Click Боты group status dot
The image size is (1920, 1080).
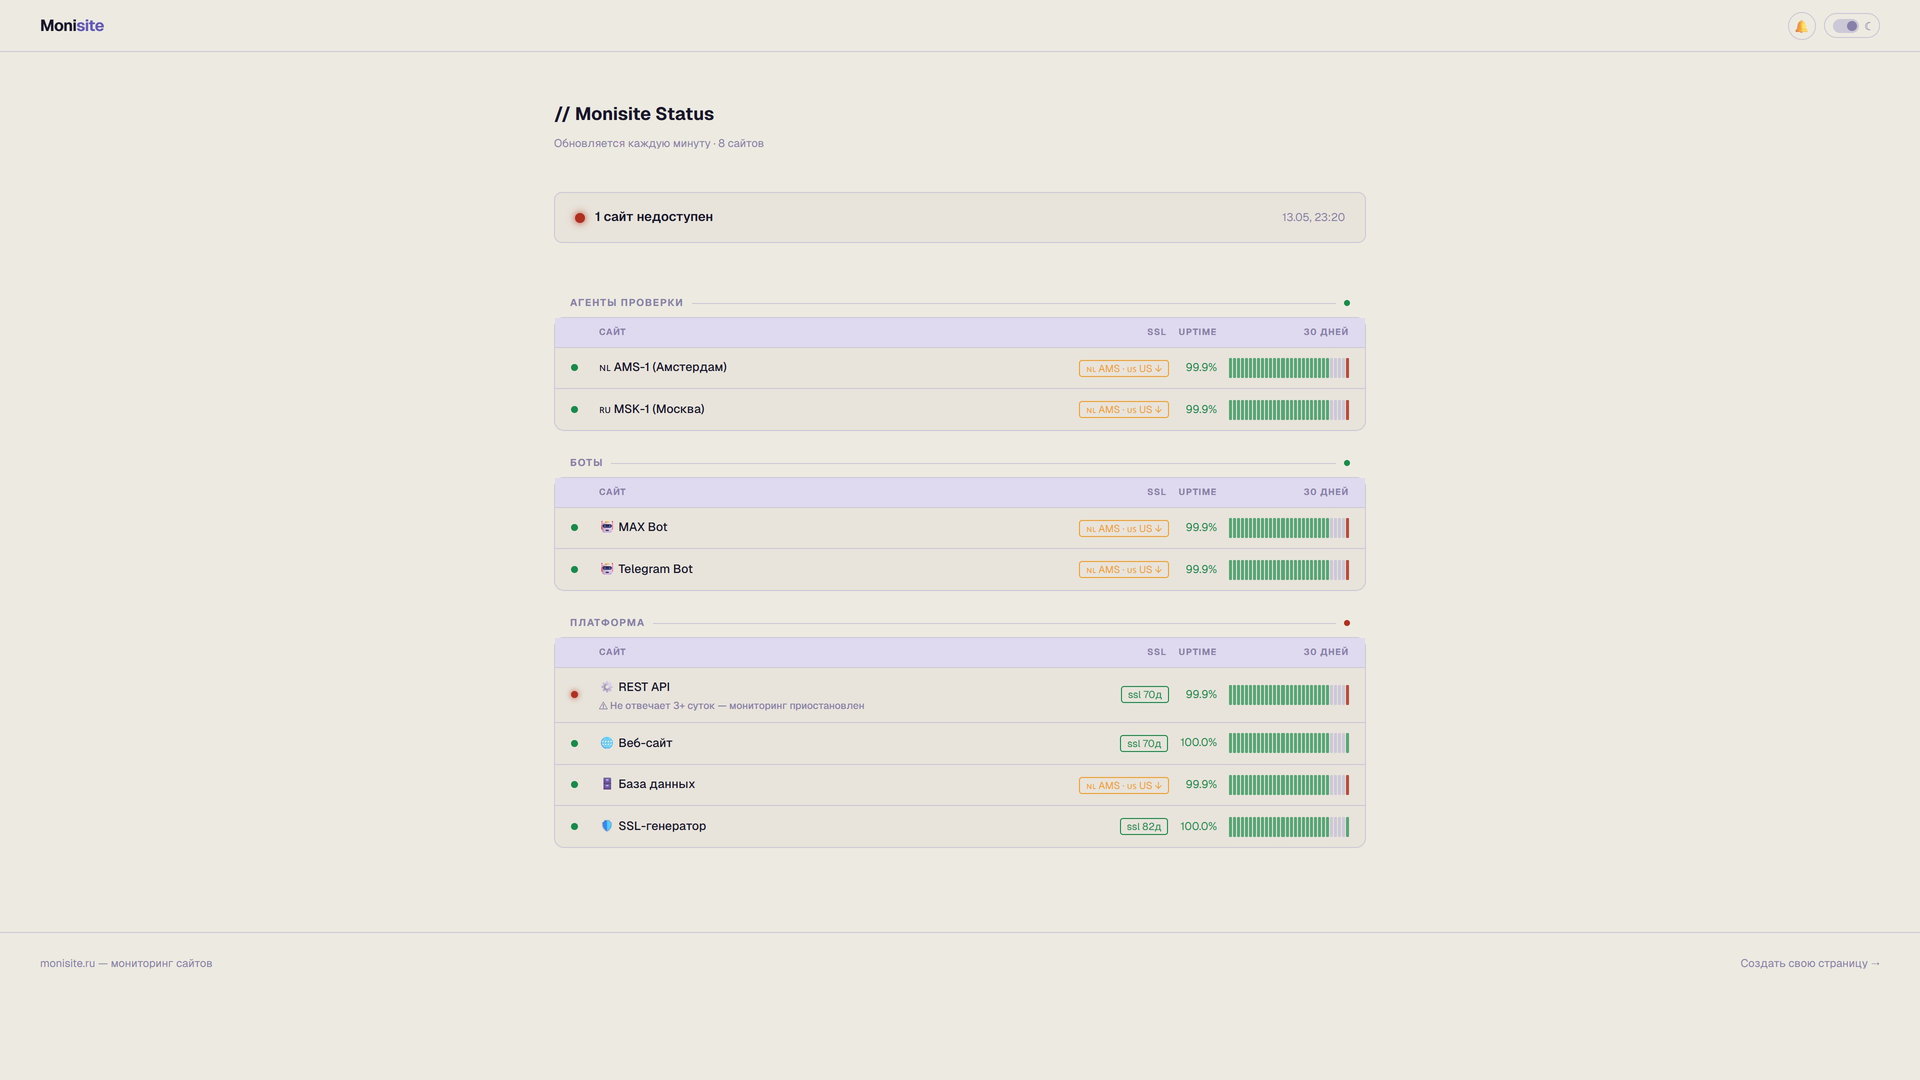click(1347, 463)
